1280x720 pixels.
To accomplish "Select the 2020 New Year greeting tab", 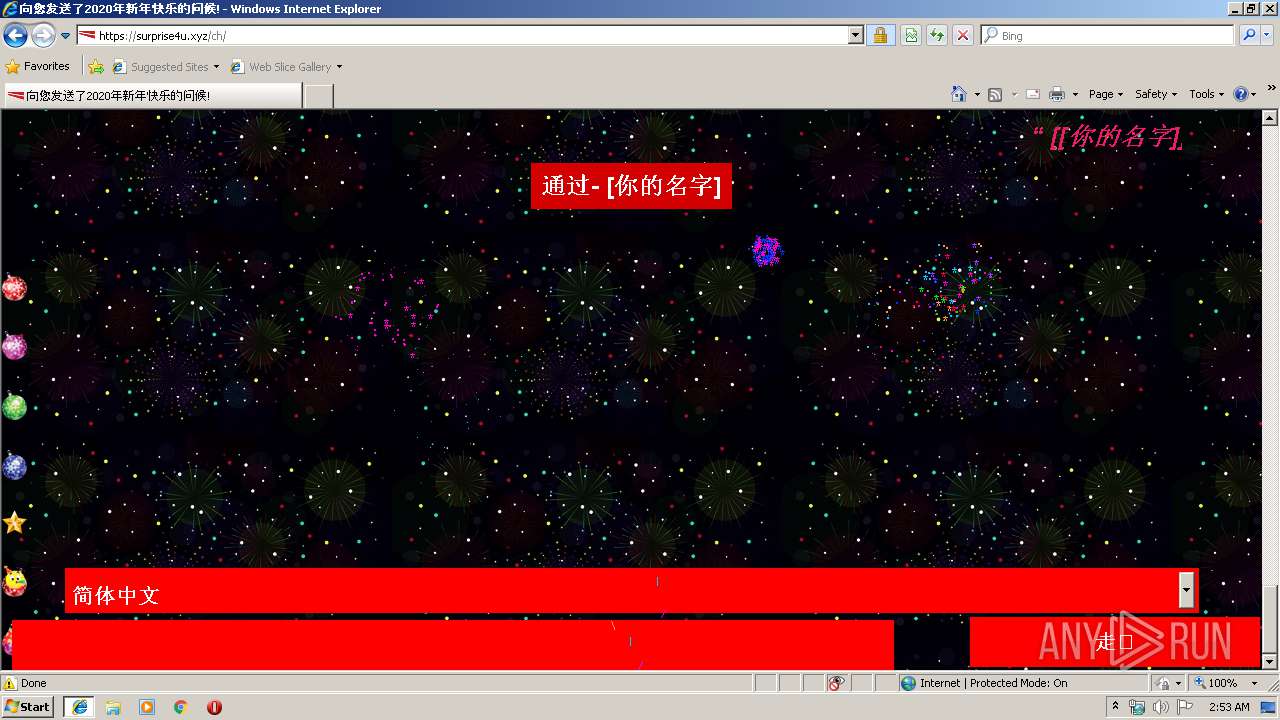I will coord(152,96).
